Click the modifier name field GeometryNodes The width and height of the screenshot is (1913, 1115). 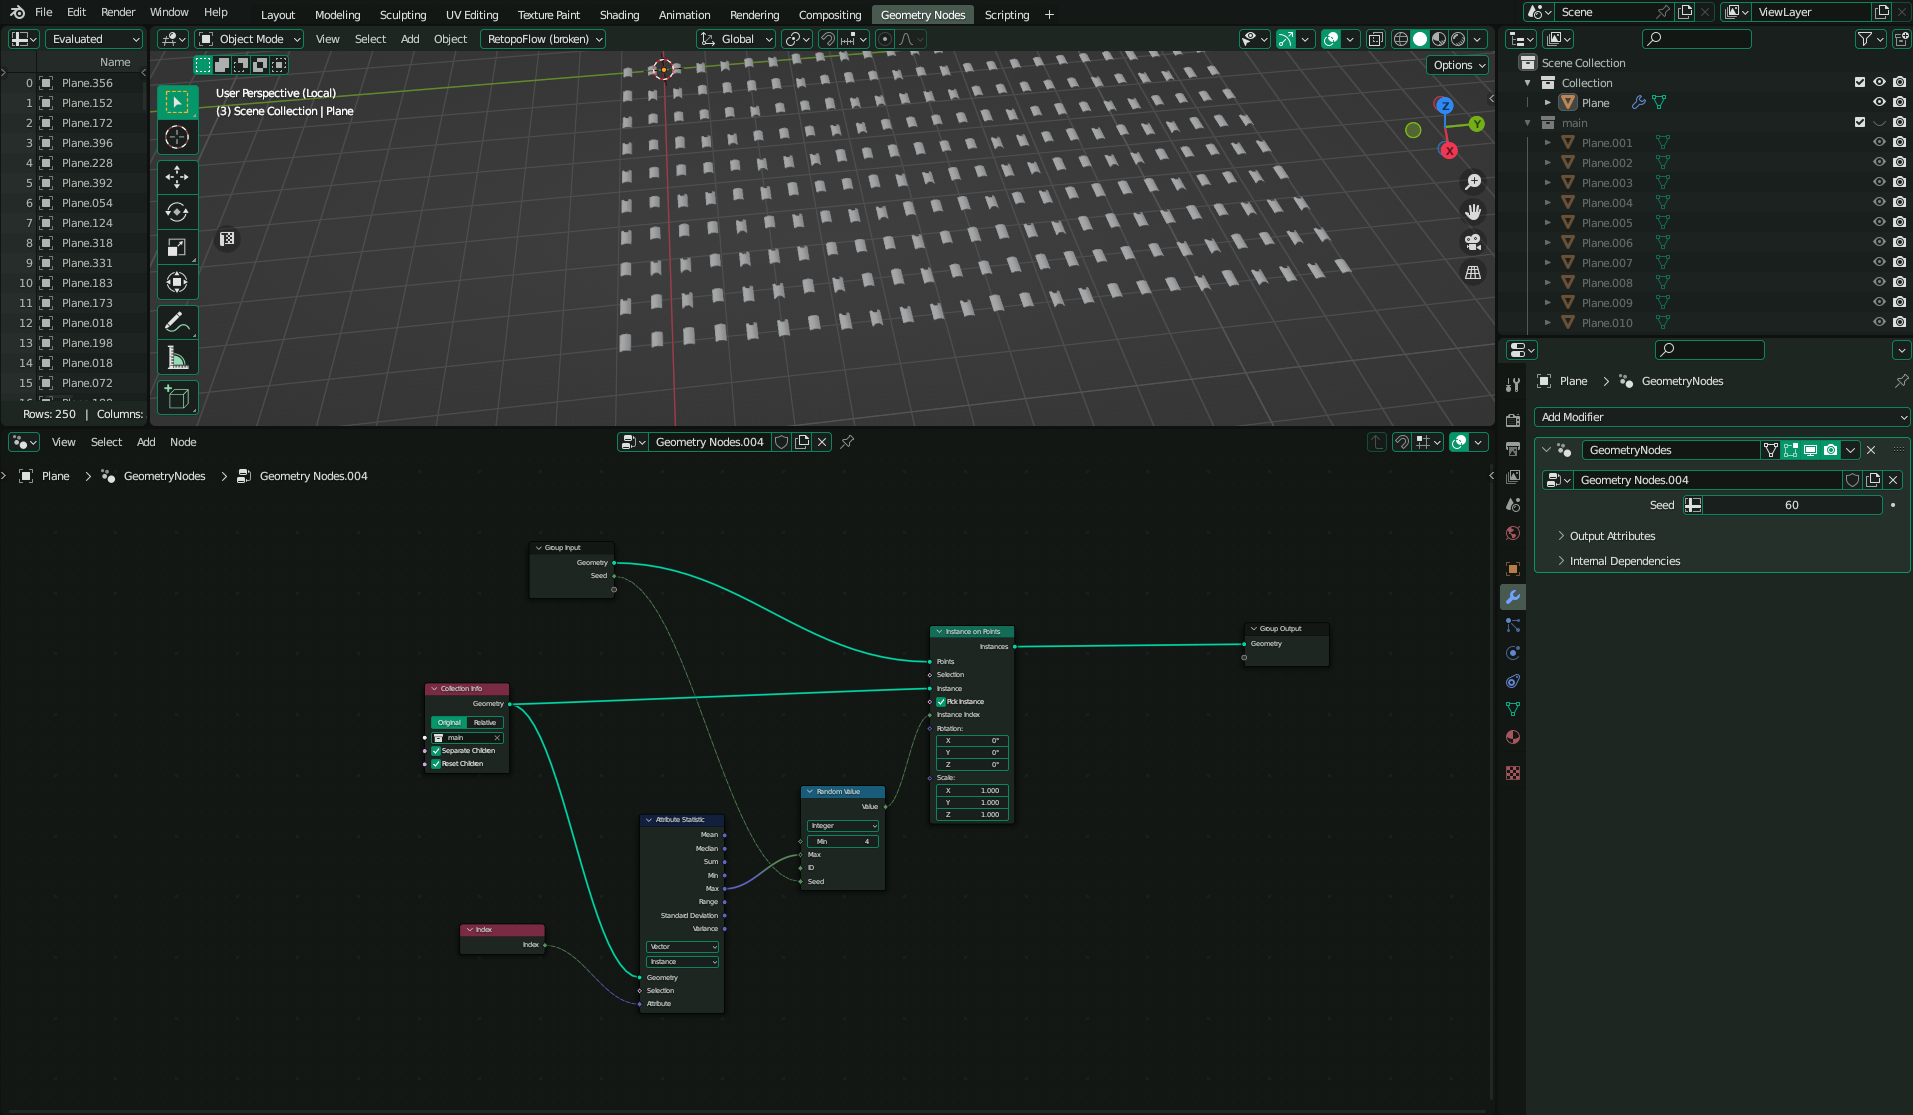pos(1669,450)
